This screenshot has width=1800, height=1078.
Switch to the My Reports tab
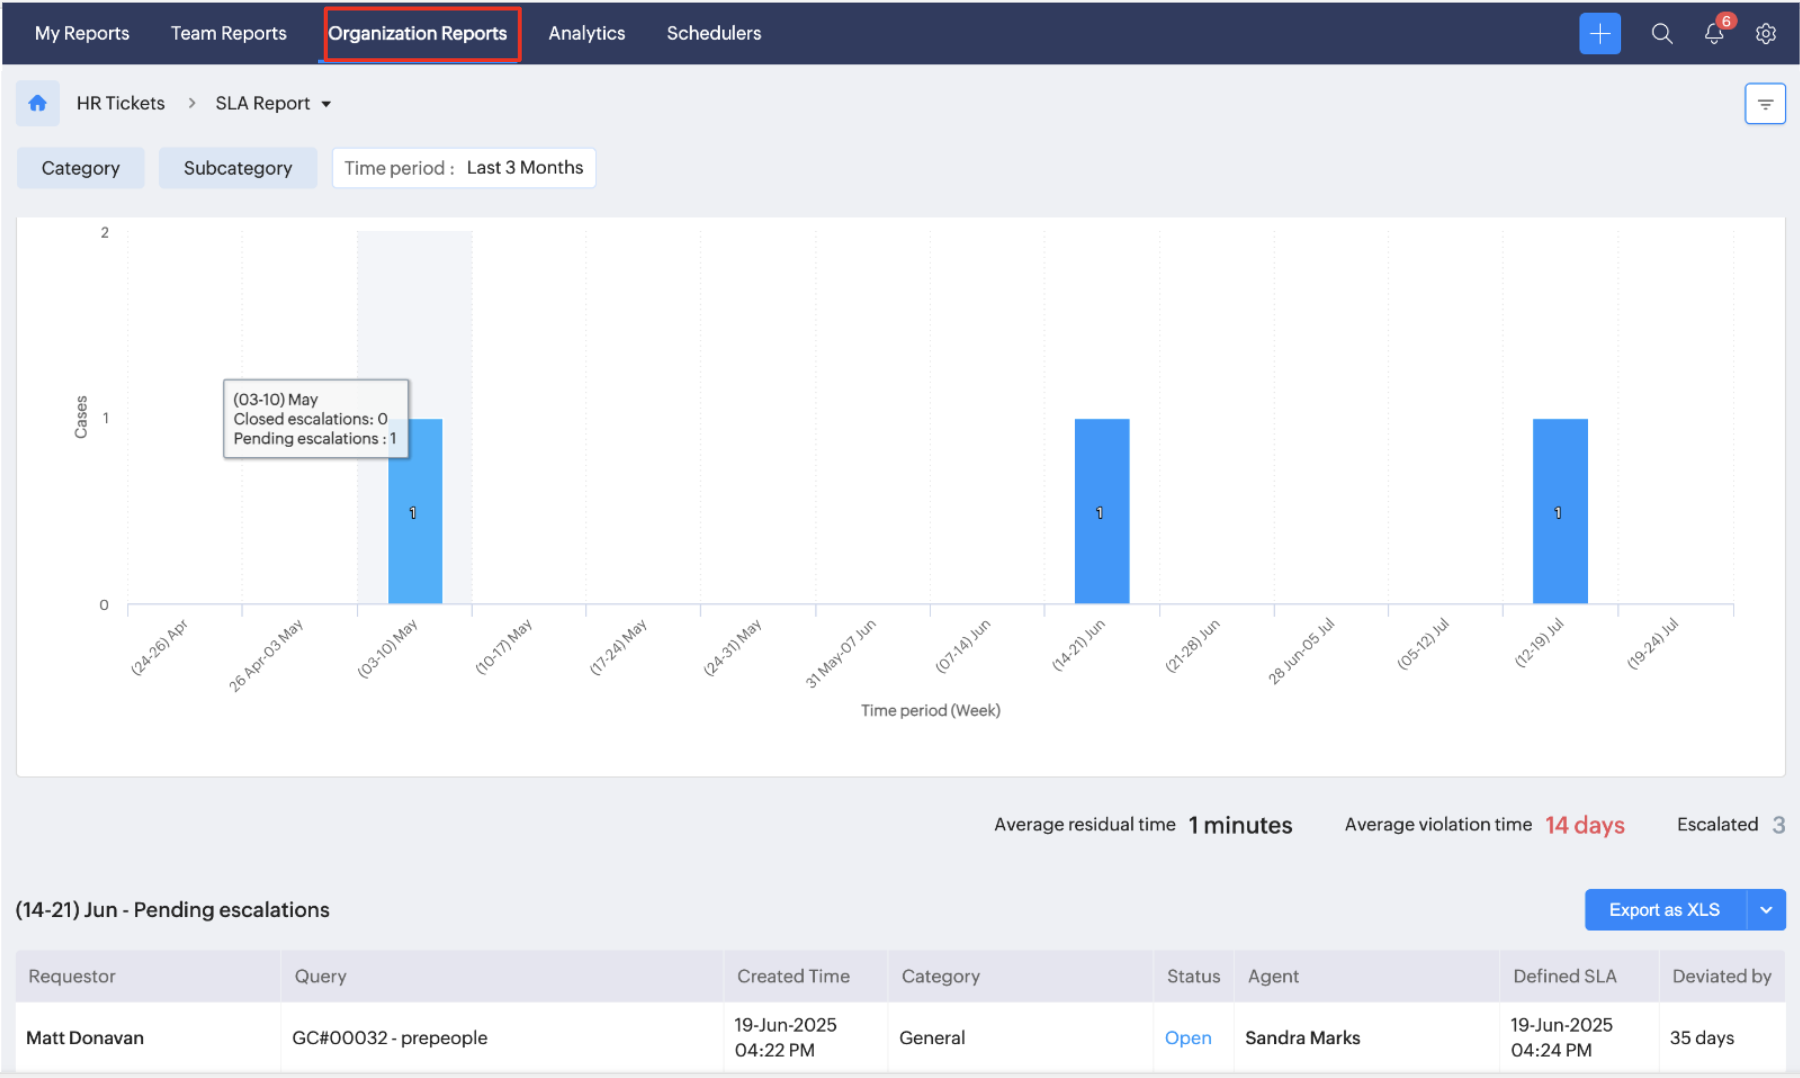[82, 33]
